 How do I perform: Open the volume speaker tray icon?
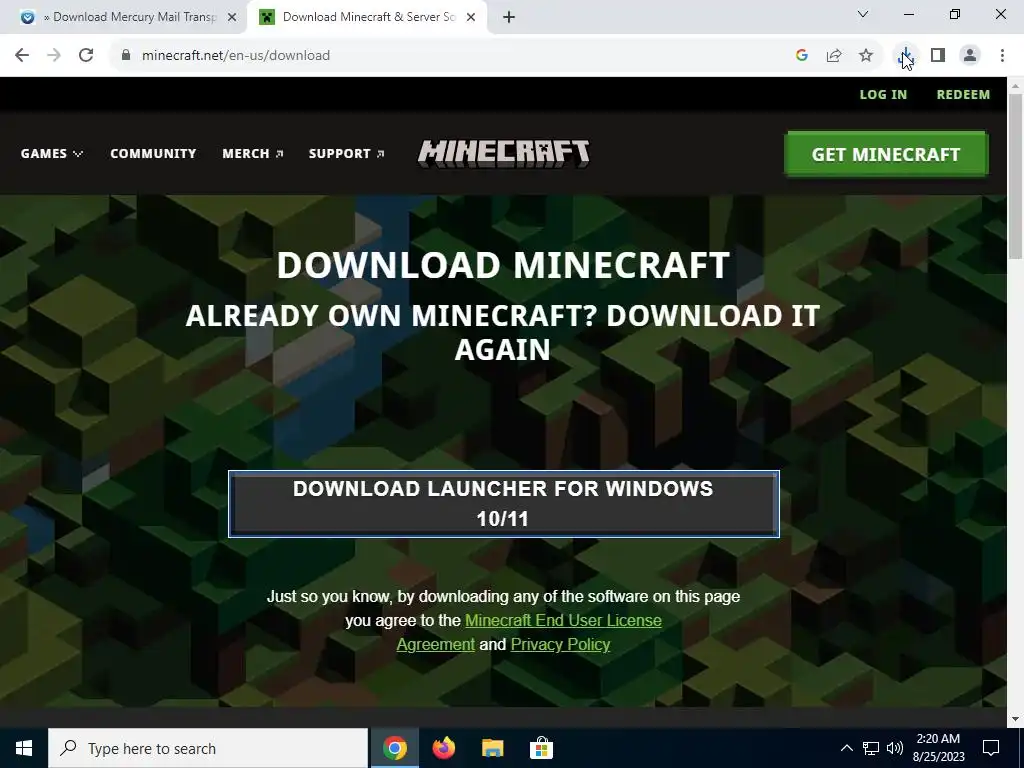point(895,748)
